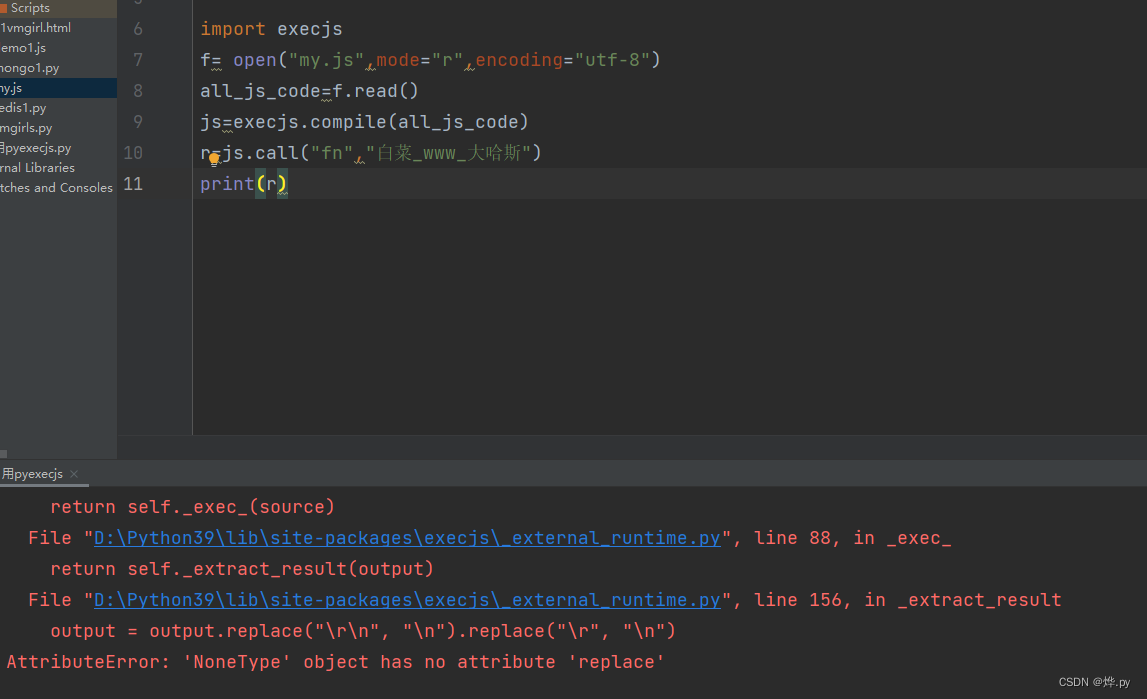Collapse the Scripts folder
This screenshot has width=1147, height=699.
pyautogui.click(x=28, y=8)
